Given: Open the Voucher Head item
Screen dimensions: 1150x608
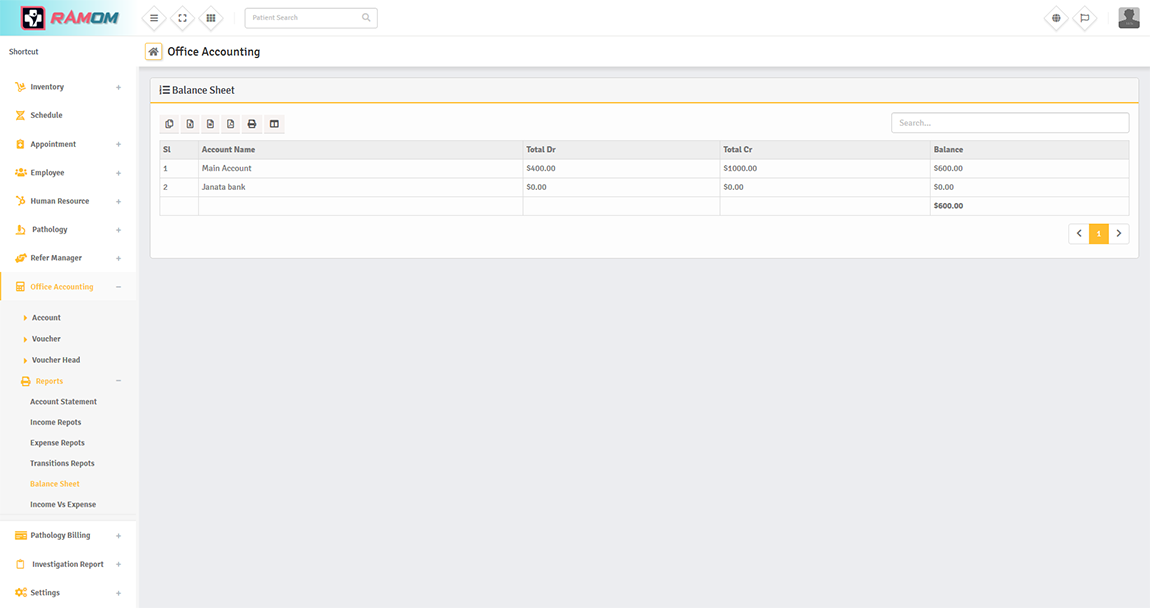Looking at the screenshot, I should point(56,360).
